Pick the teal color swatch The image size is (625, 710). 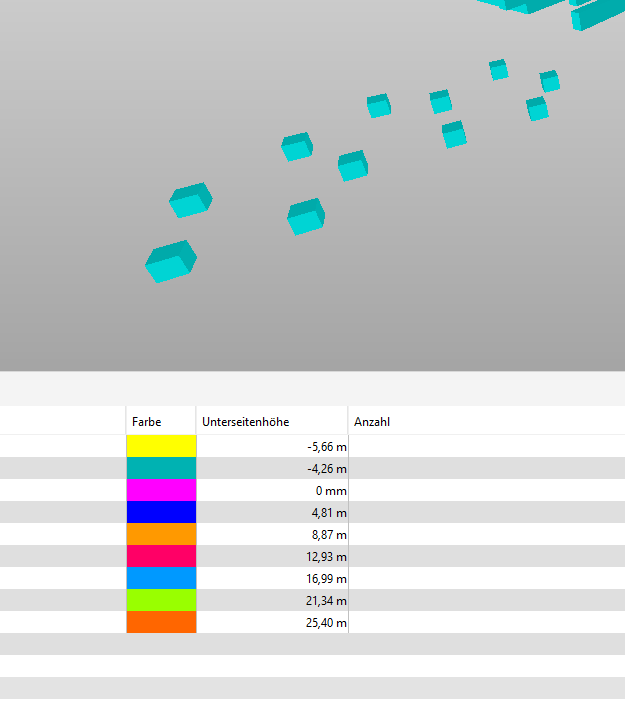(x=161, y=468)
